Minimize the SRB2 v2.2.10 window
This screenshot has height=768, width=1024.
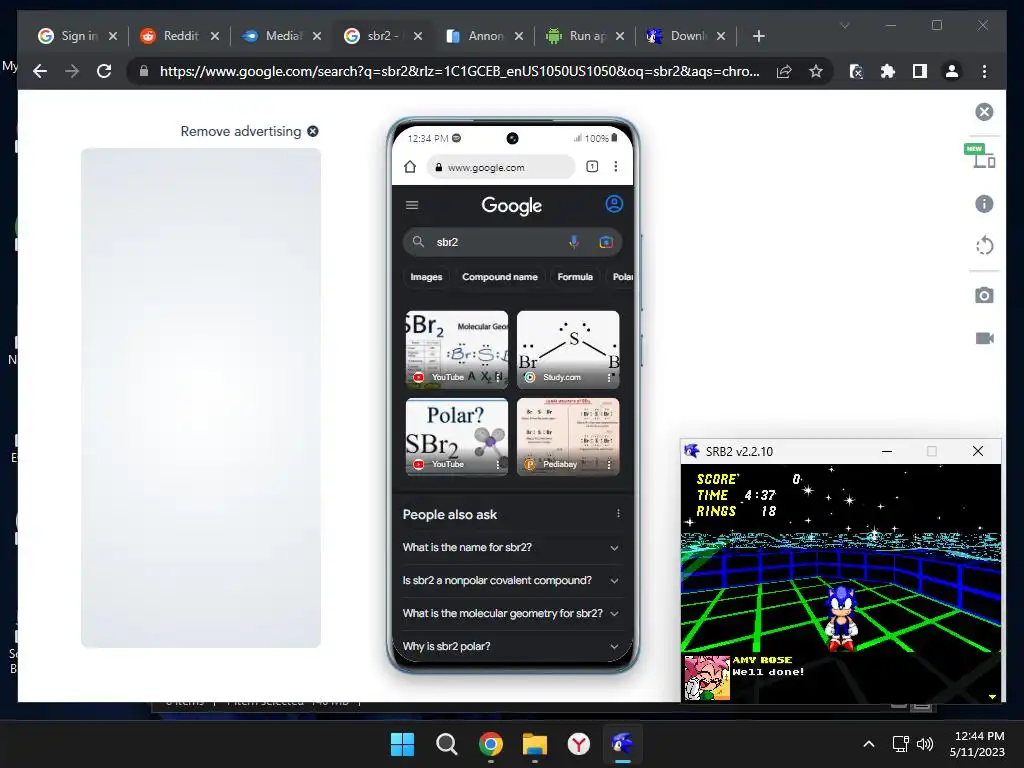tap(887, 451)
